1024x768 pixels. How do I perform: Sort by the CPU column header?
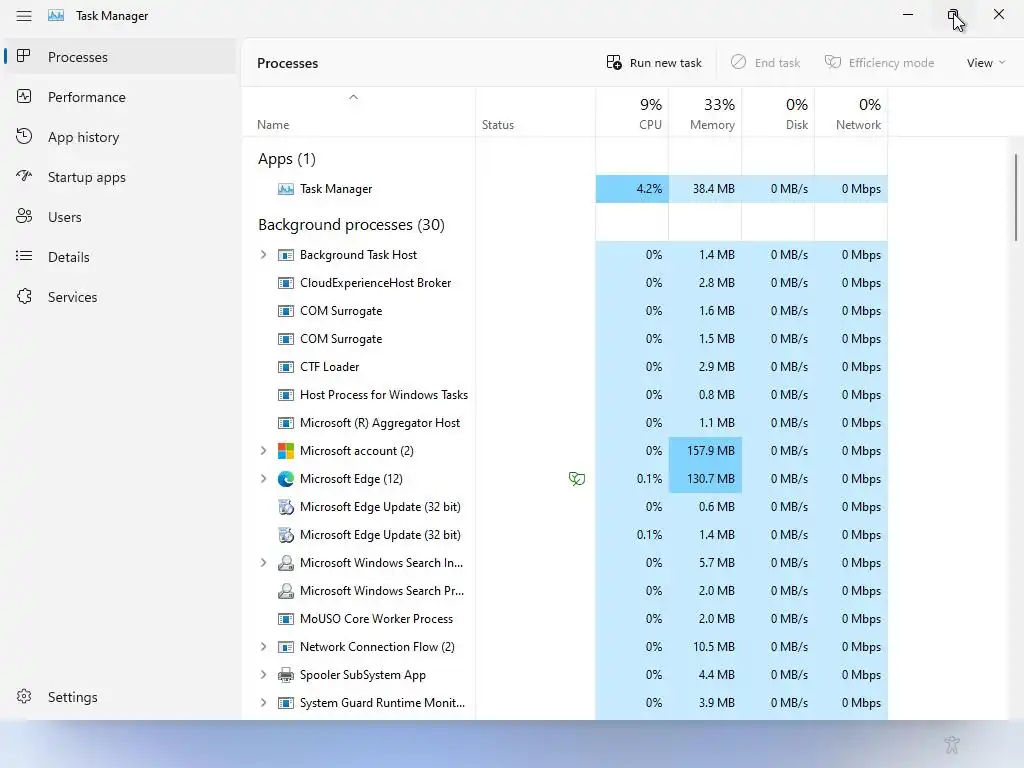[632, 112]
